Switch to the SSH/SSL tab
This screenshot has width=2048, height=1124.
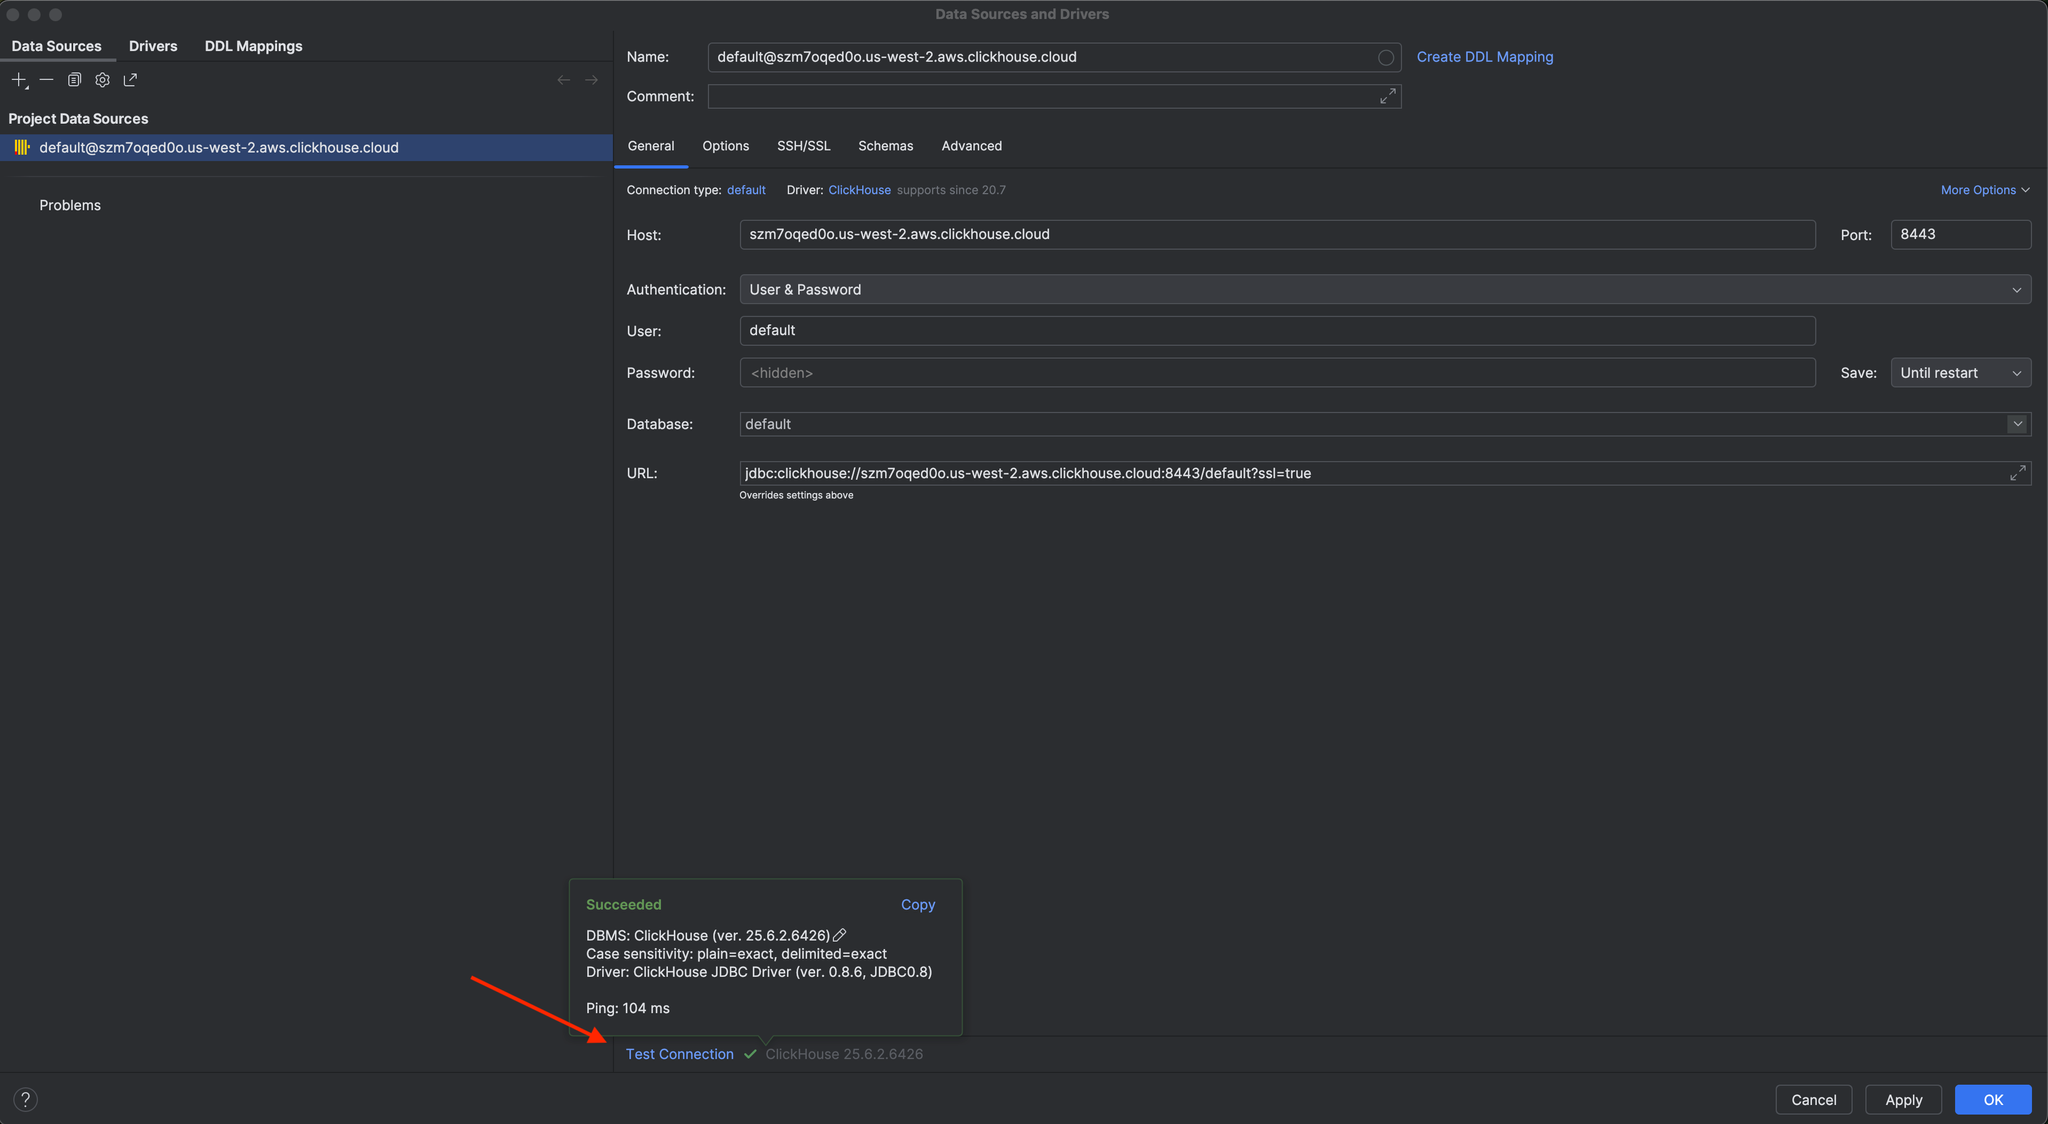[803, 146]
